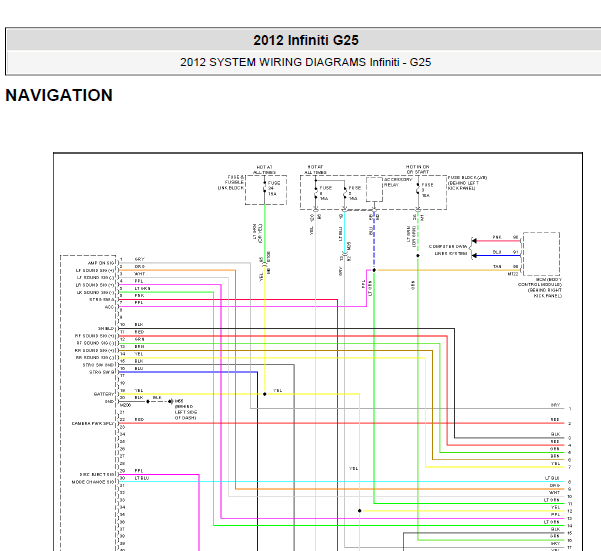
Task: Click the 'ORG' wire label at pin 2
Action: pos(140,267)
